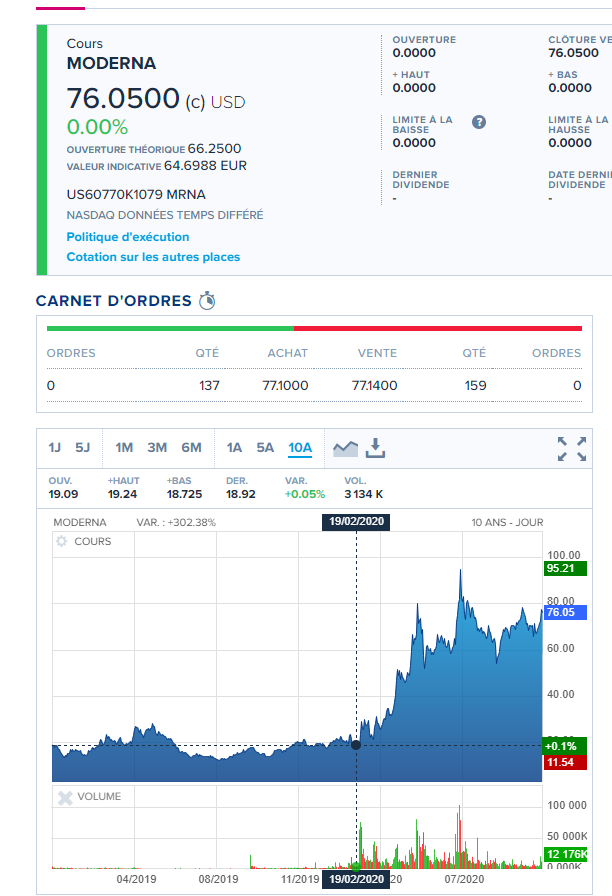Download chart data with the download icon
Image resolution: width=612 pixels, height=896 pixels.
click(x=375, y=448)
